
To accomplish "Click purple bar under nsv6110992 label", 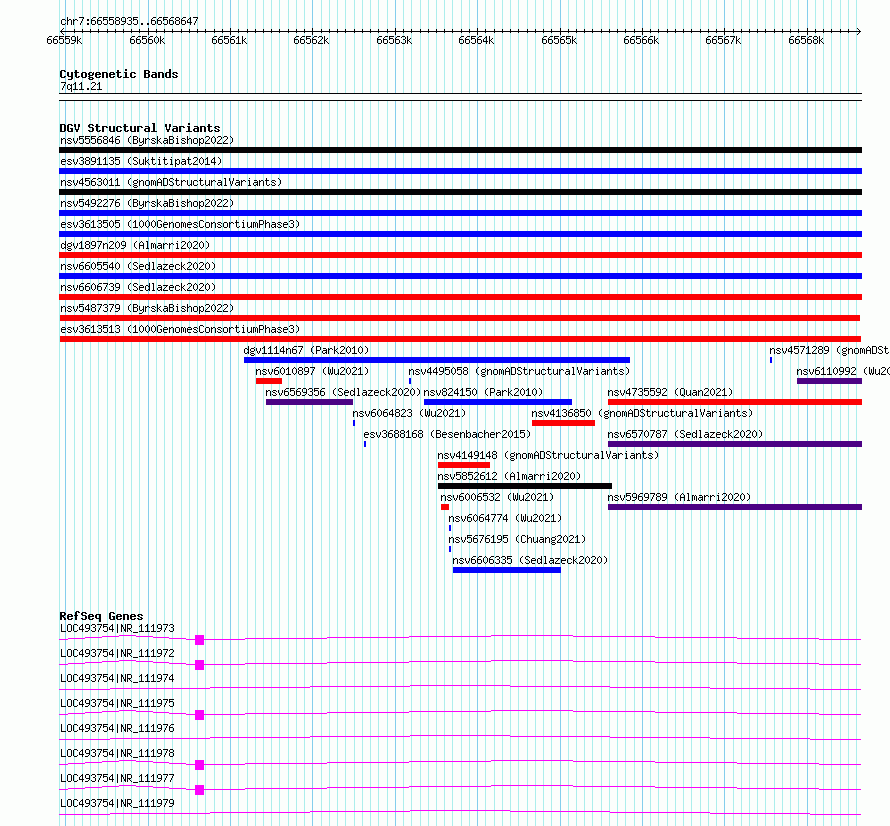I will (x=829, y=381).
